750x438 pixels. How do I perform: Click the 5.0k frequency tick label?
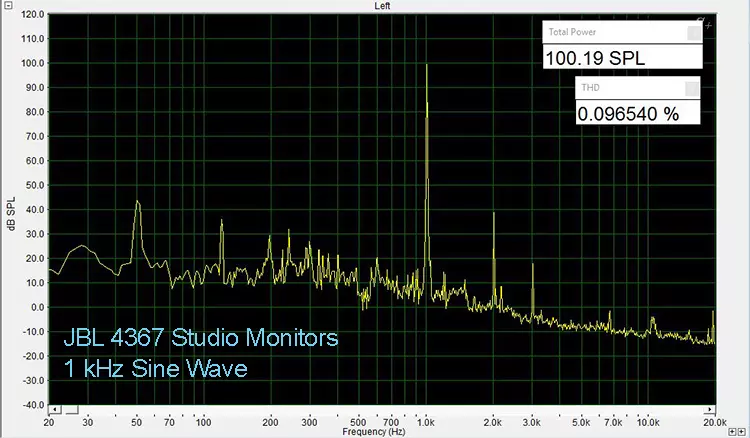coord(581,423)
